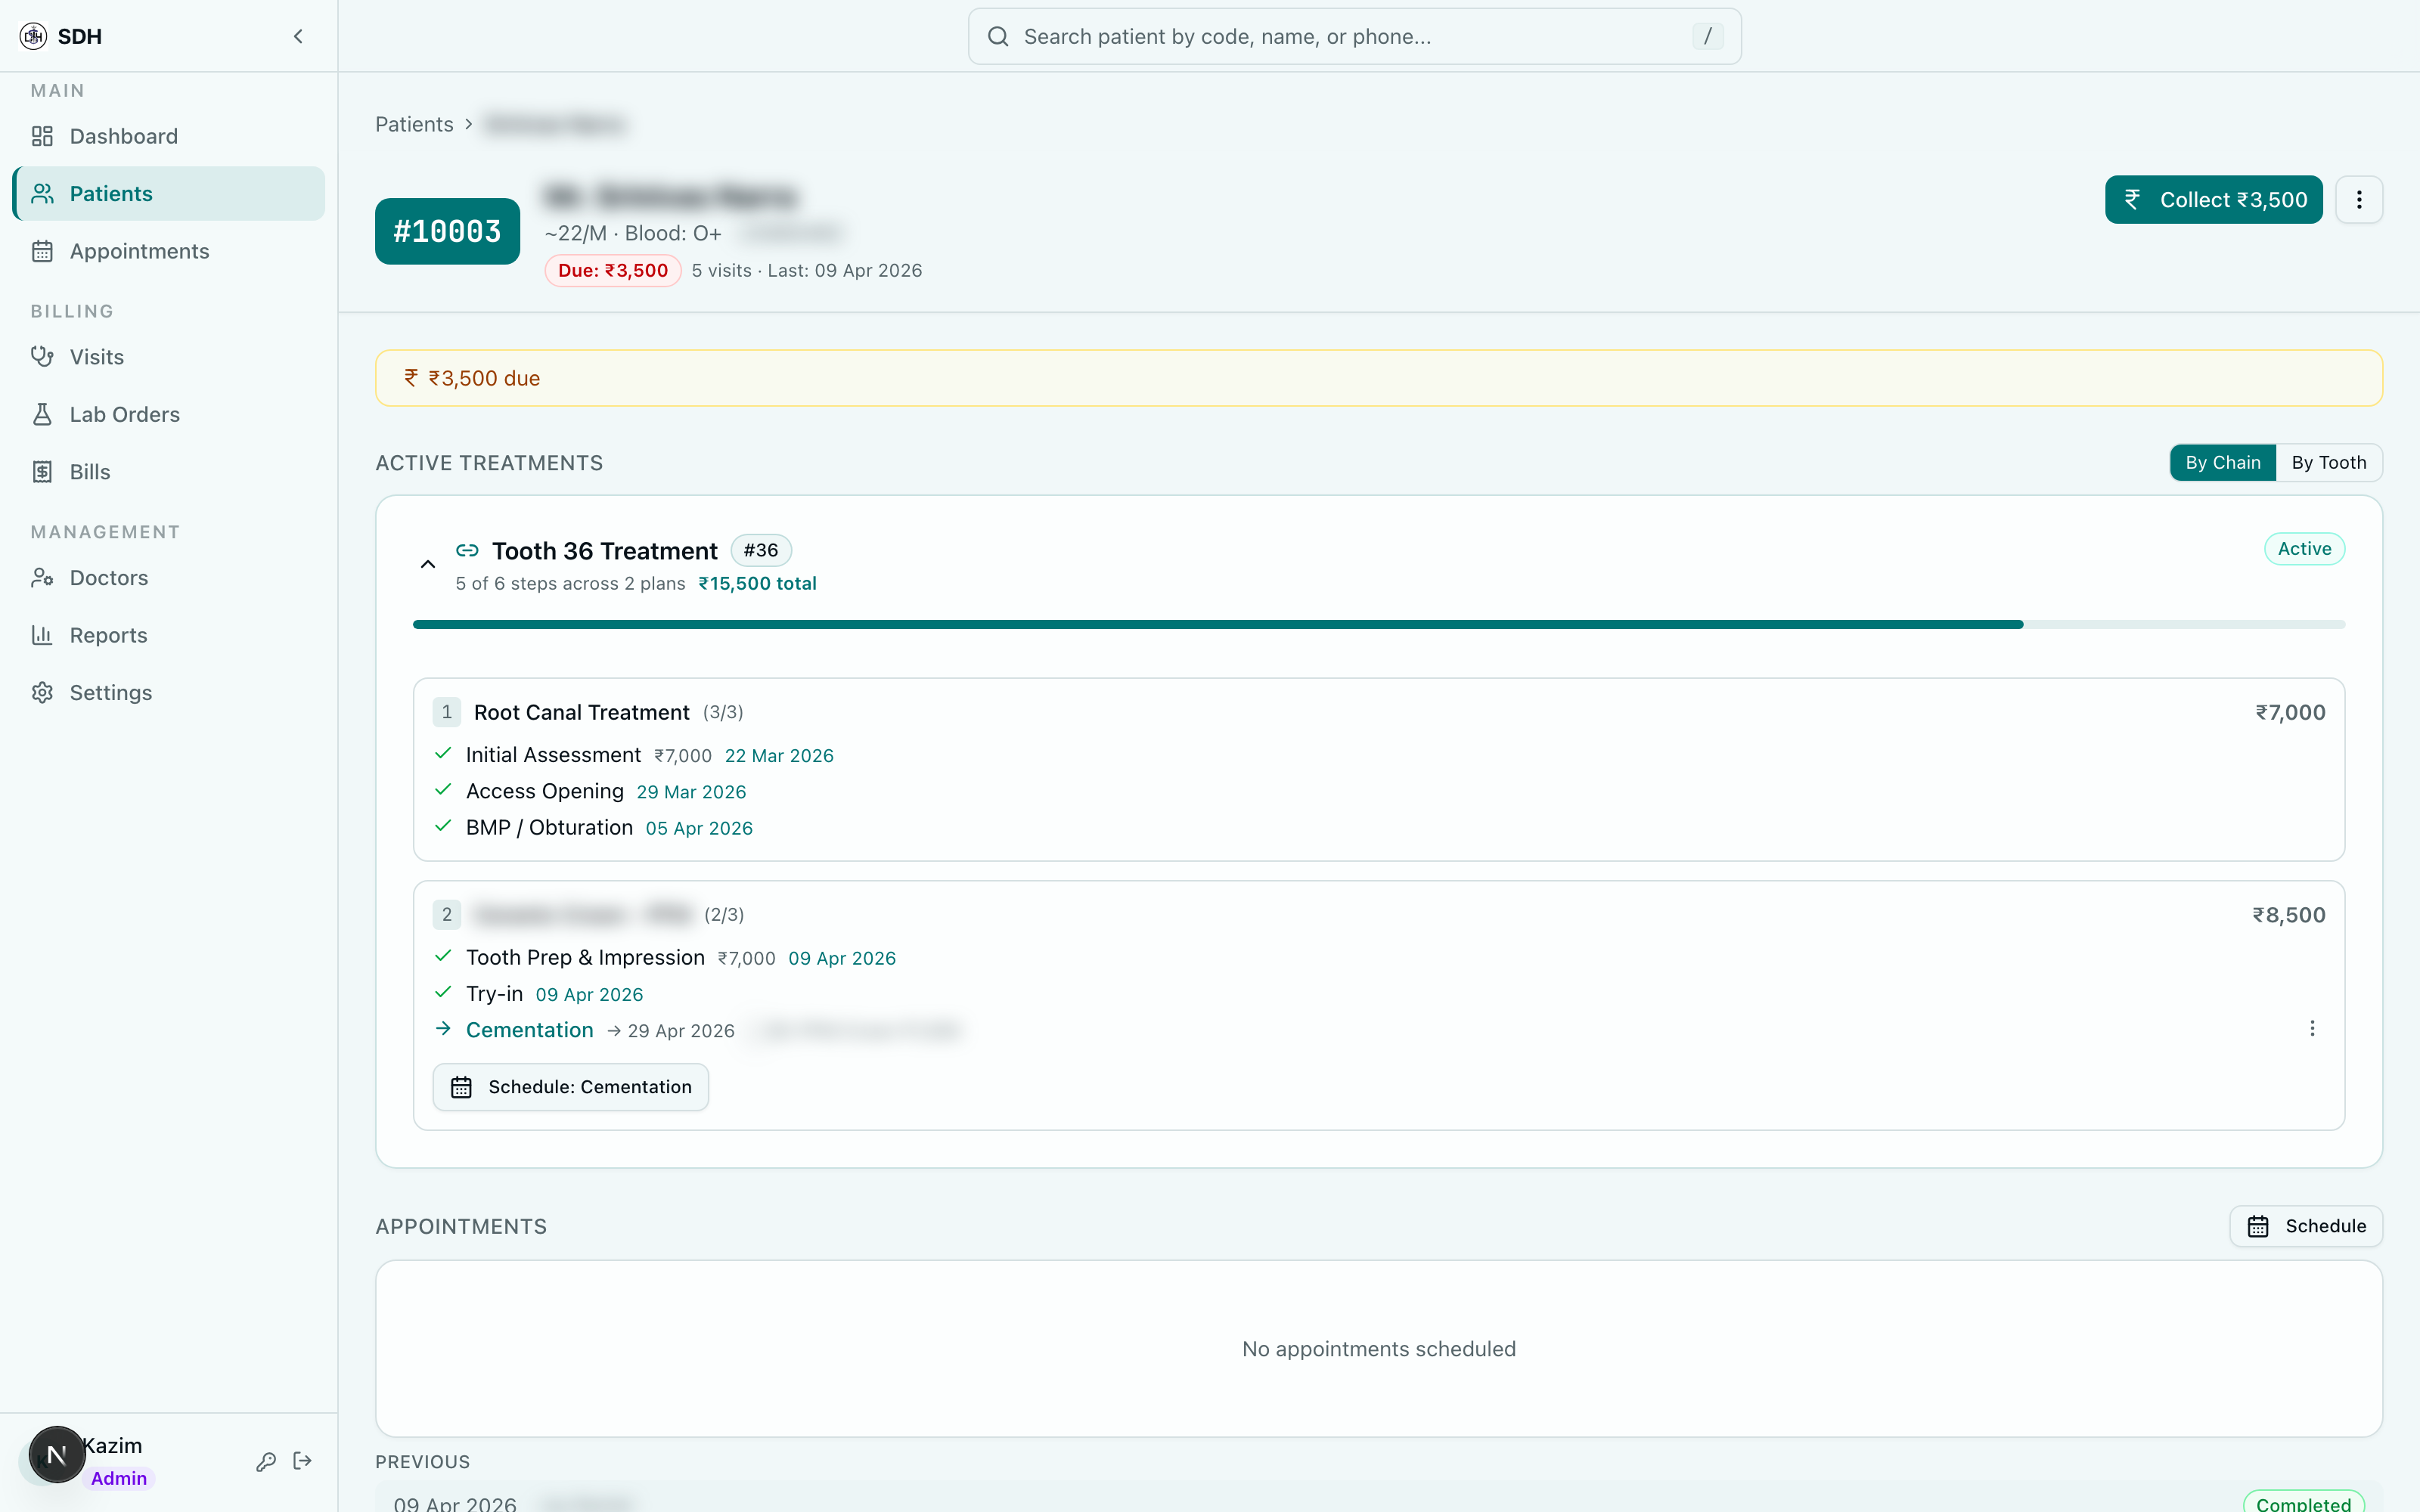This screenshot has height=1512, width=2420.
Task: Switch treatments view to By Chain
Action: (2222, 463)
